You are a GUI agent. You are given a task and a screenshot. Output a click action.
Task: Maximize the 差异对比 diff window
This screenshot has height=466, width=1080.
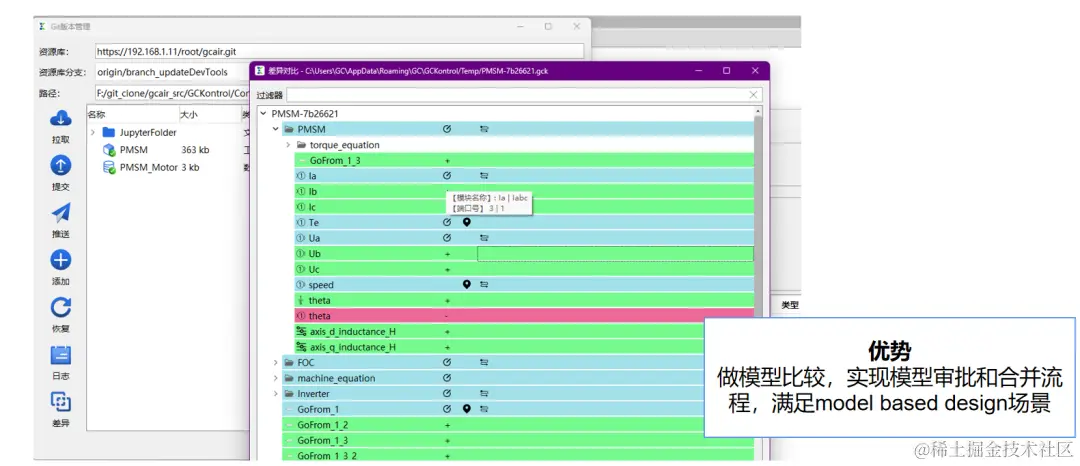click(726, 70)
